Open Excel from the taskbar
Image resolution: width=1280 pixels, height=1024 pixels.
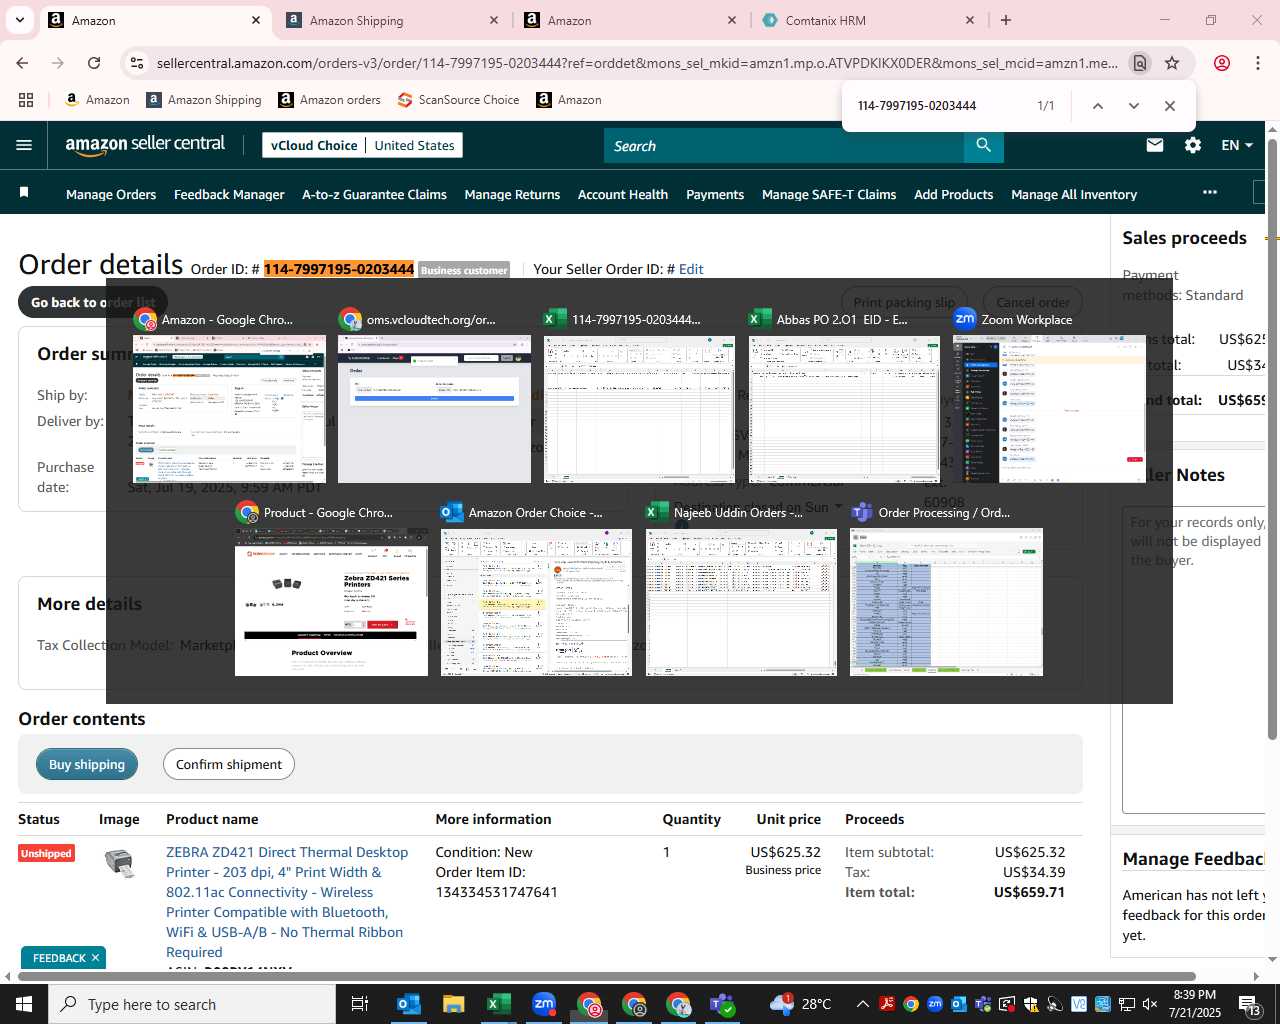coord(498,1004)
